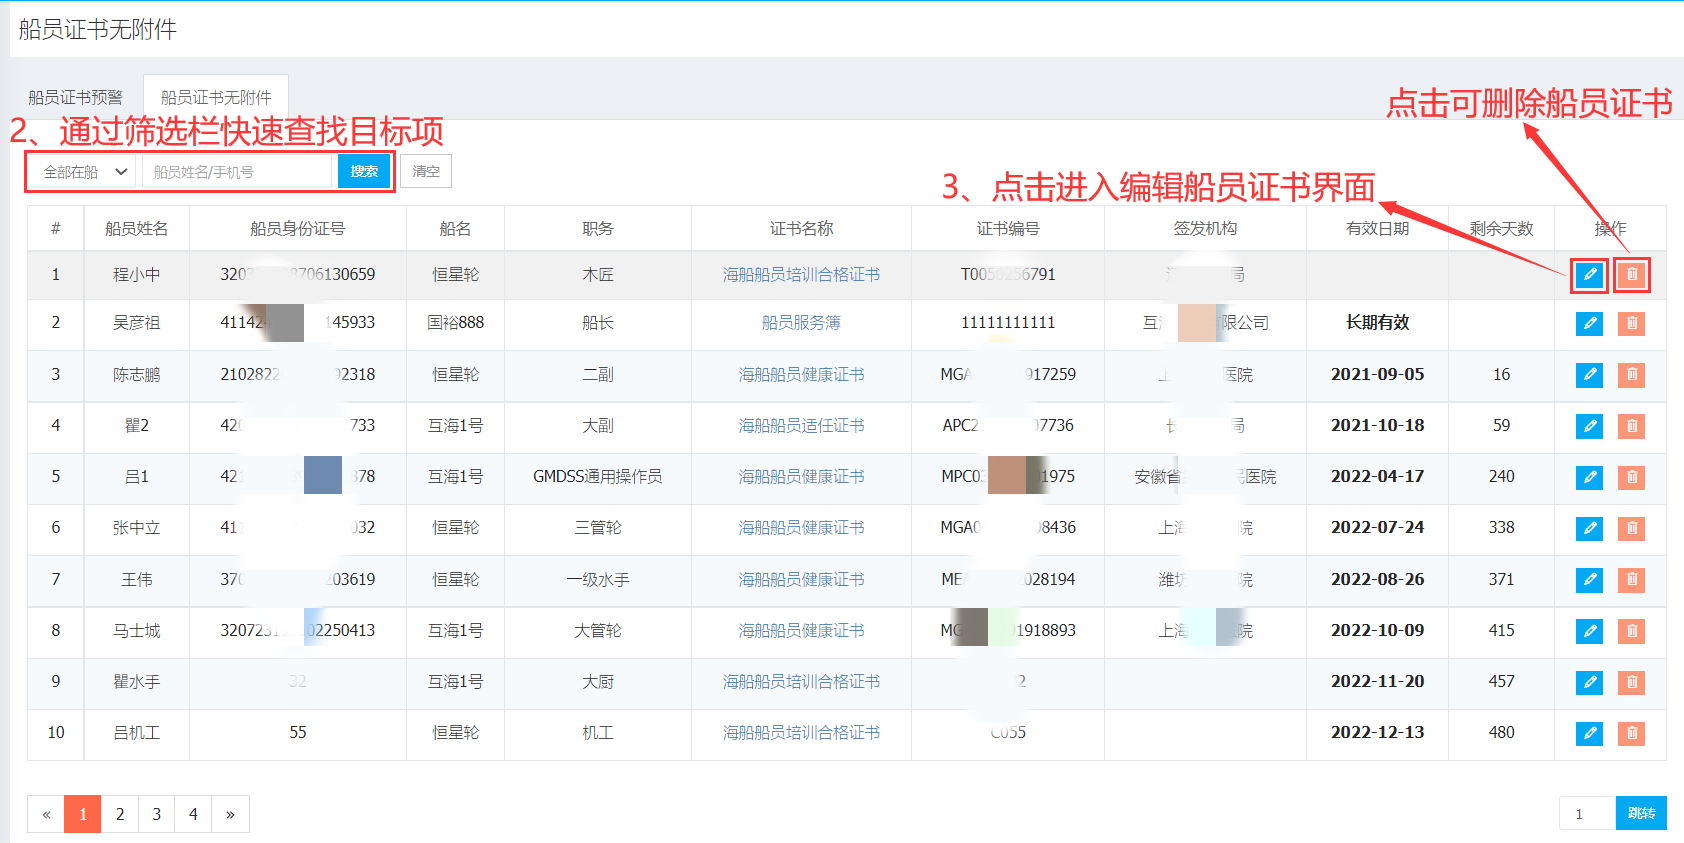Open the 海船船员适任证书 link
The height and width of the screenshot is (843, 1684).
tap(801, 426)
